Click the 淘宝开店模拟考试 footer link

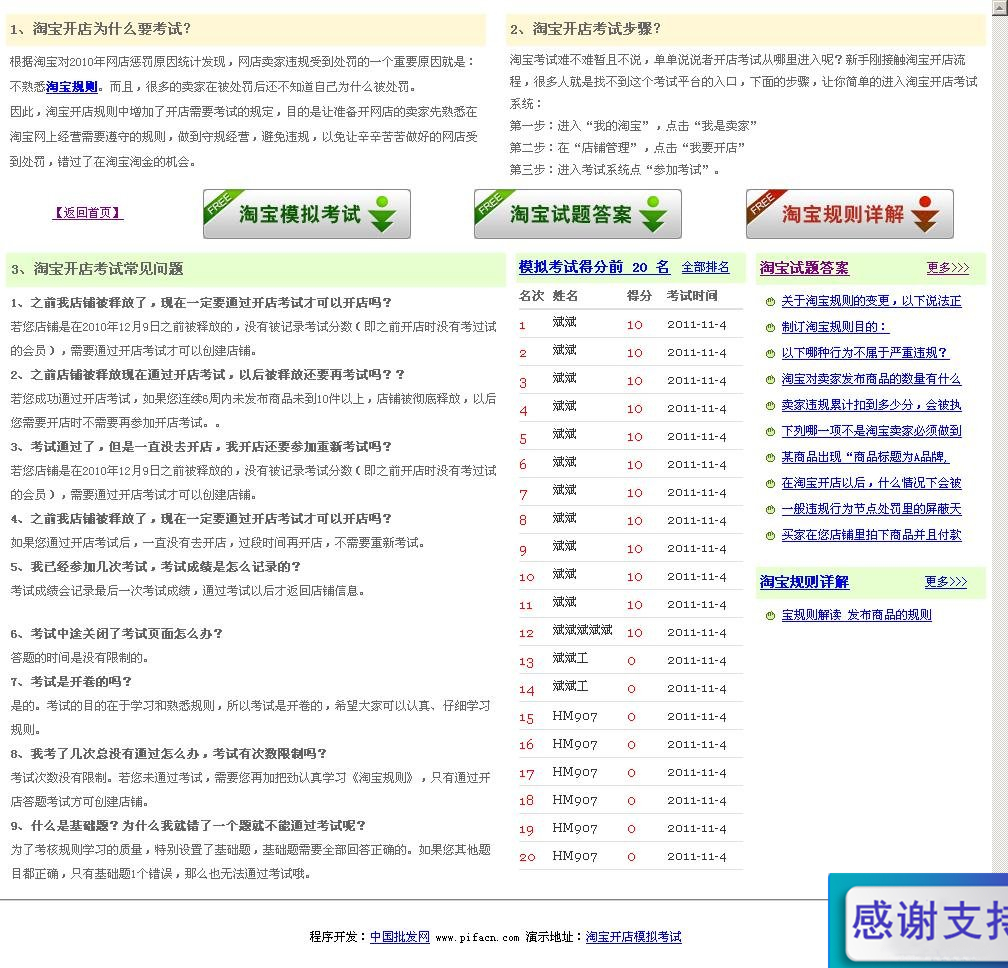point(633,937)
